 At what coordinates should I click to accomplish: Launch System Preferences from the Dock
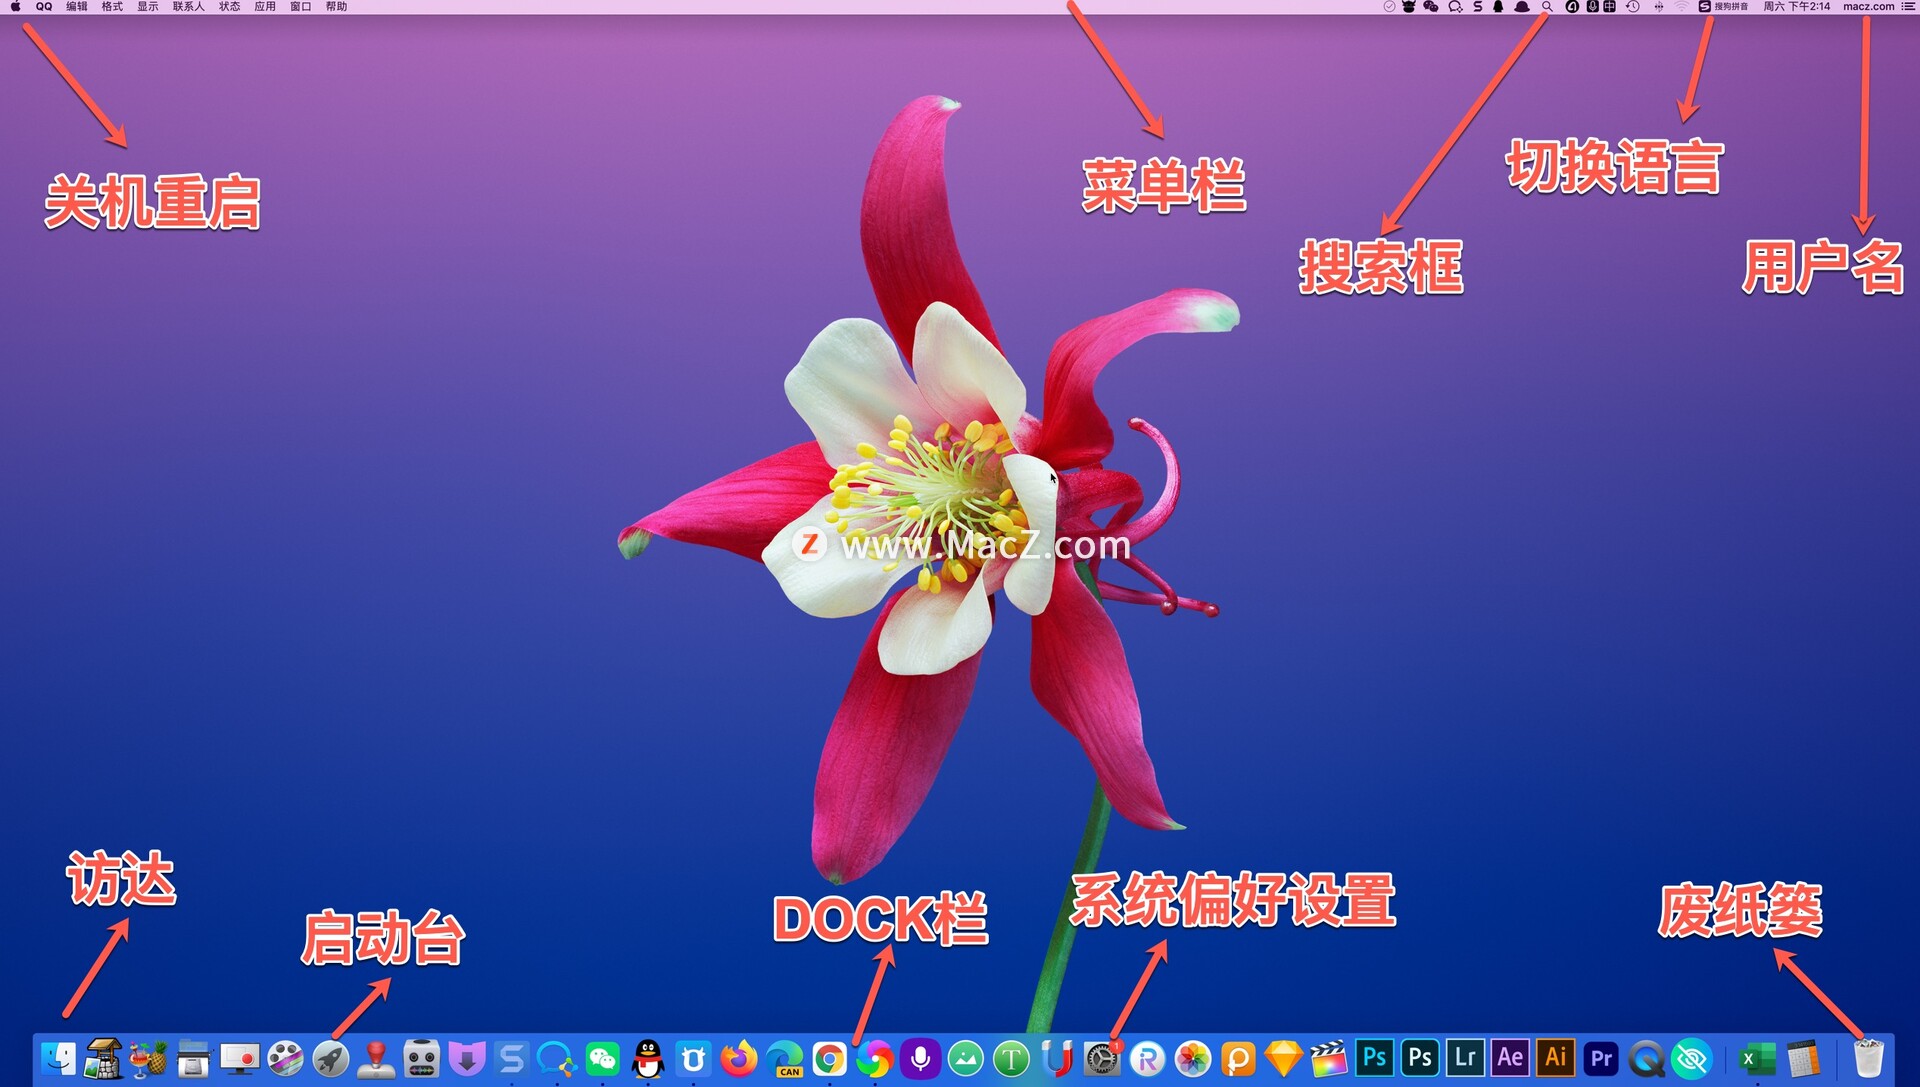pyautogui.click(x=1102, y=1060)
